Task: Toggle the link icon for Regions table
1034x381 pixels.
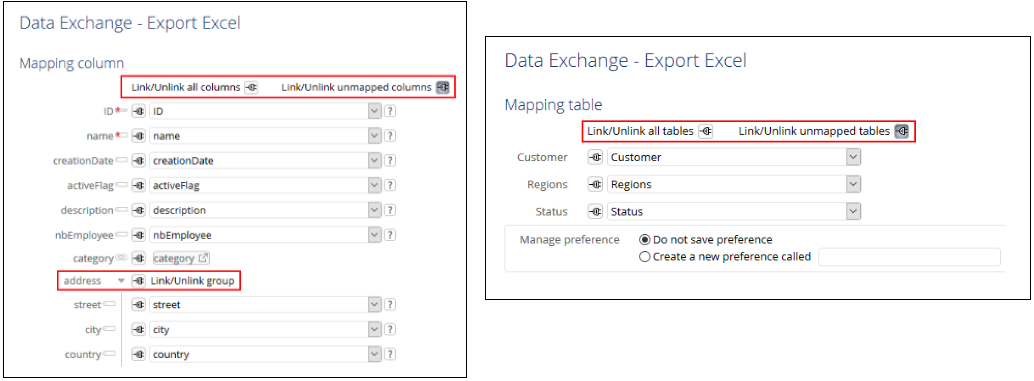Action: [594, 185]
